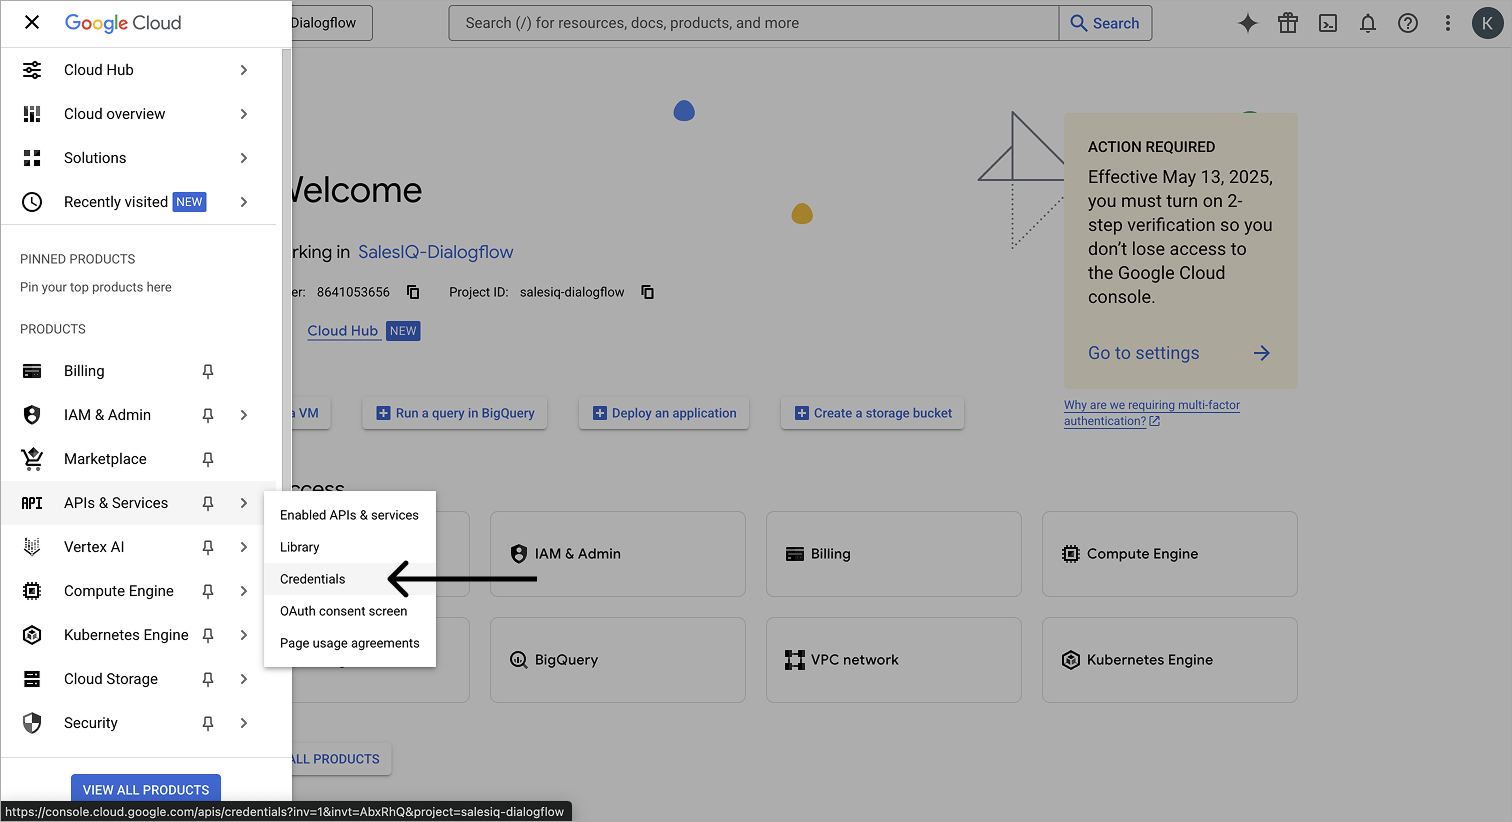Click Deploy an application button
1512x822 pixels.
click(664, 413)
